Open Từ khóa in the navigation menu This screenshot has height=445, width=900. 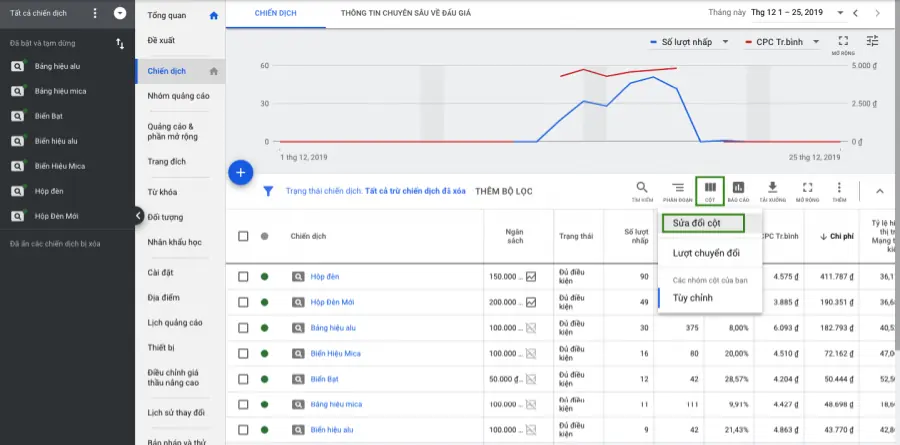[x=162, y=190]
